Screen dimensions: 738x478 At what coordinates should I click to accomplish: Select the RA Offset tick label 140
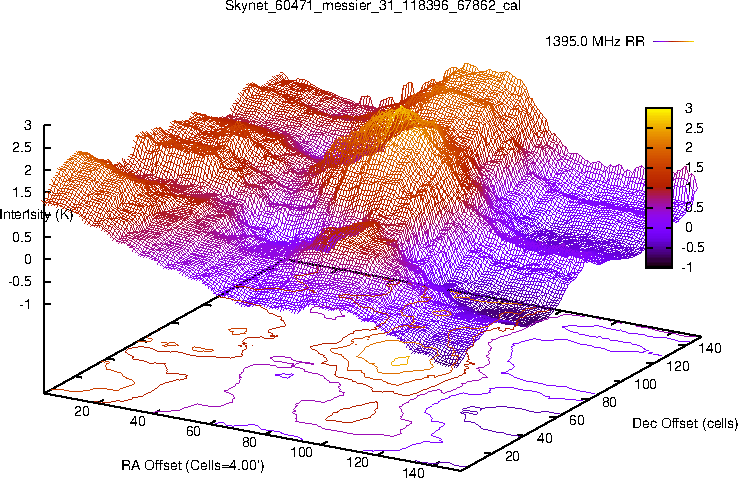pos(413,472)
